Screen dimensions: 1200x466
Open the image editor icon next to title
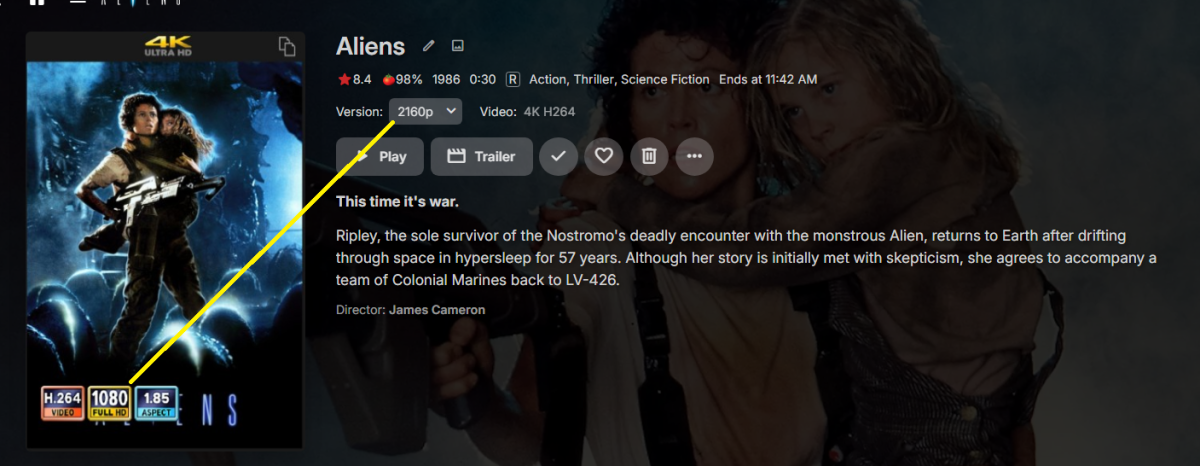point(458,46)
